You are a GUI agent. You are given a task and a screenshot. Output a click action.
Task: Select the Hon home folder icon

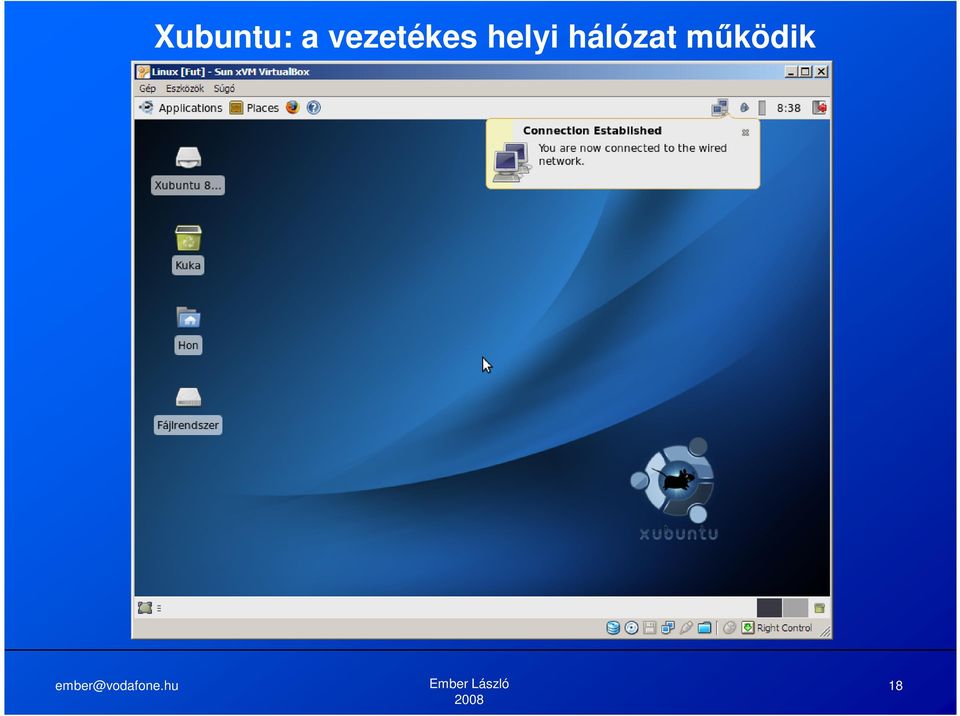tap(188, 330)
